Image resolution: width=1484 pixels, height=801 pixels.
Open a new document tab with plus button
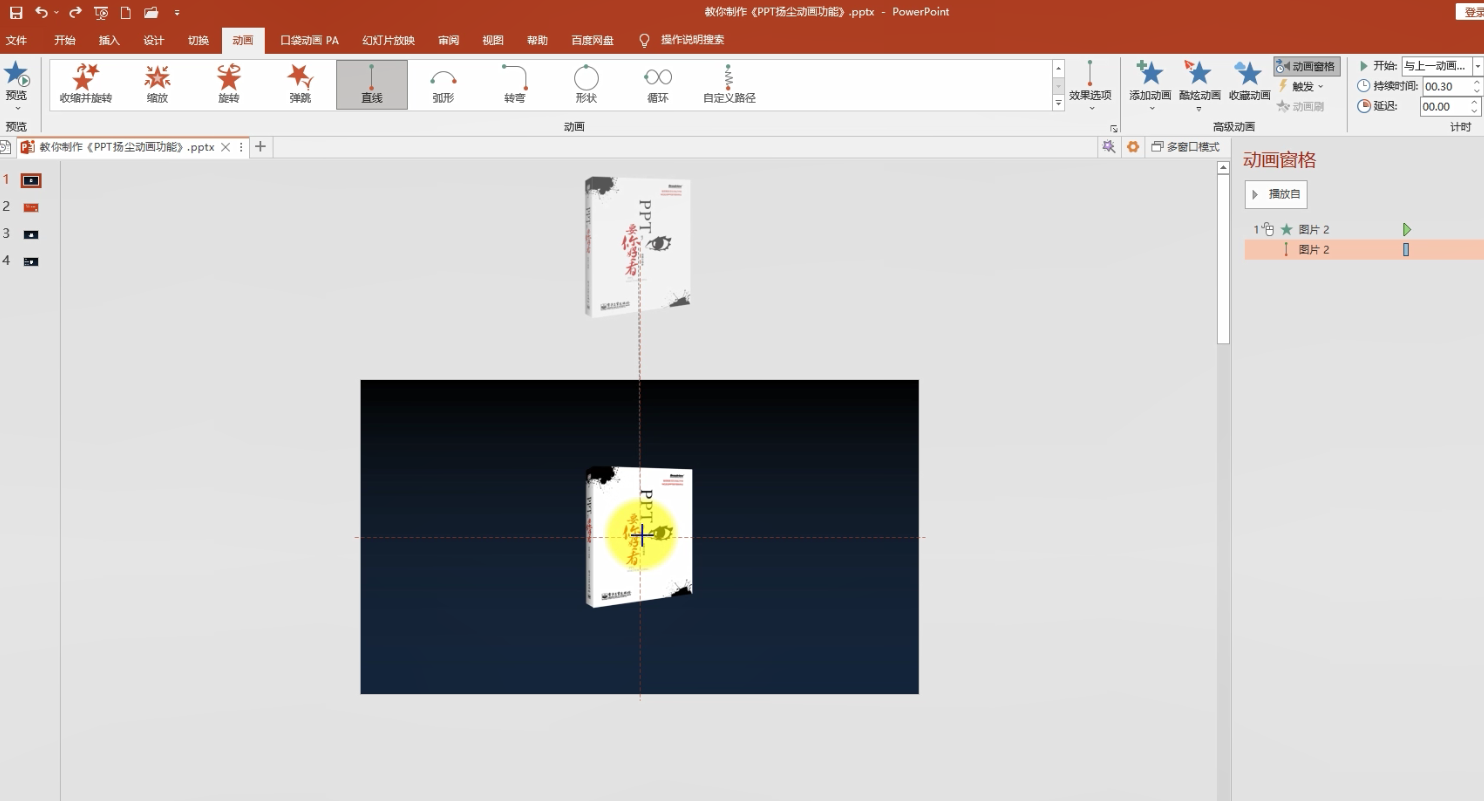pyautogui.click(x=260, y=147)
